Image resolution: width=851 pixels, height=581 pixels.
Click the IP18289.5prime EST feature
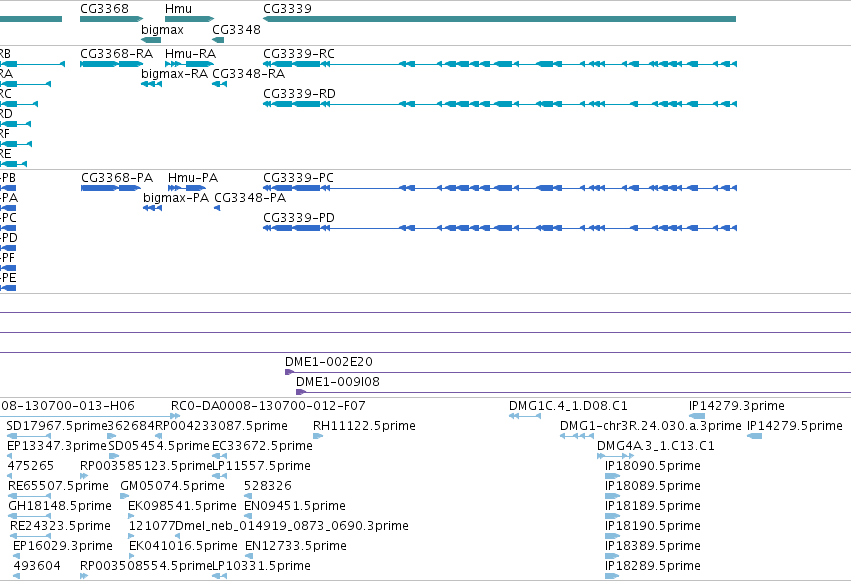tap(612, 576)
